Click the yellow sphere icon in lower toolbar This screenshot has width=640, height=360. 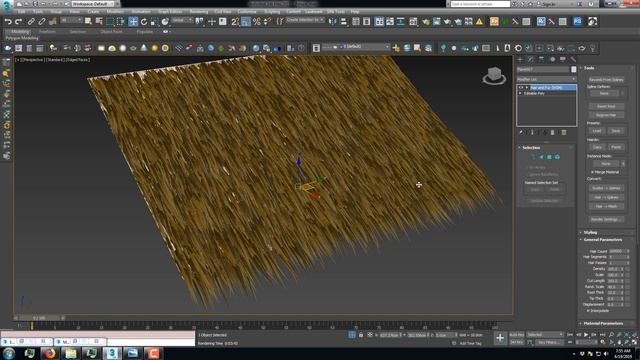click(154, 48)
